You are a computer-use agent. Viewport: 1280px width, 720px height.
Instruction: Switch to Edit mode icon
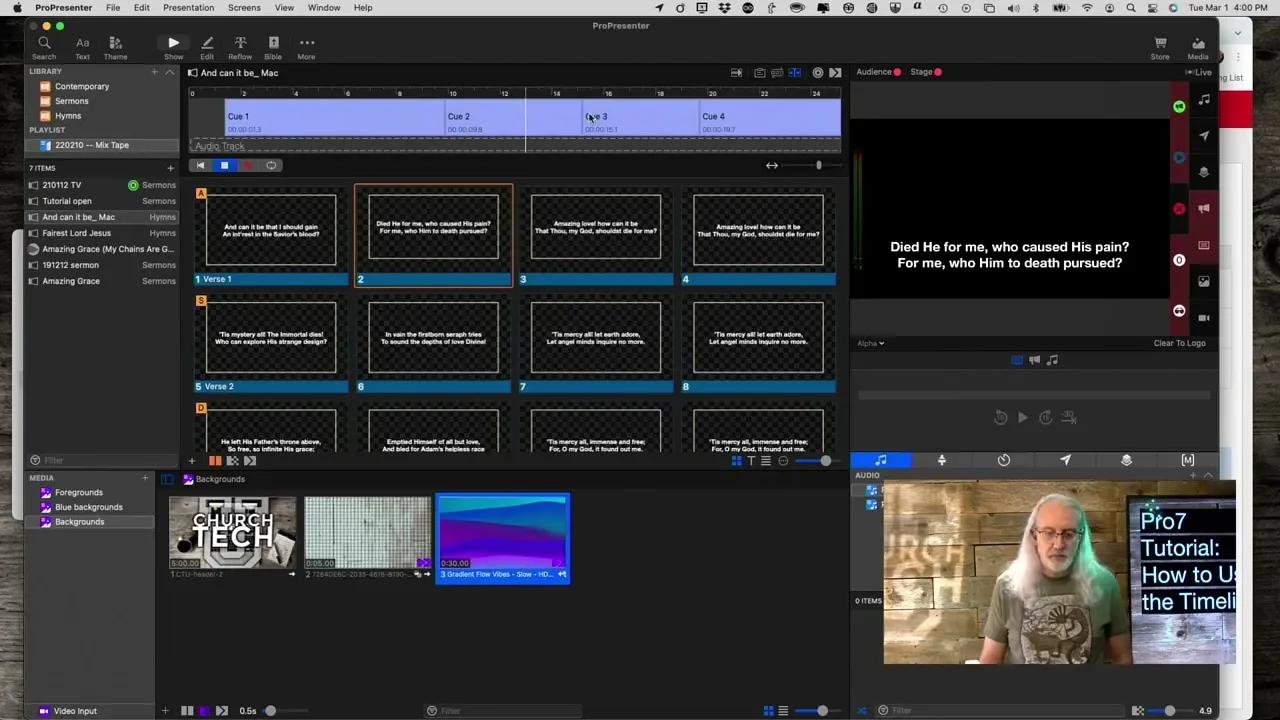point(207,47)
